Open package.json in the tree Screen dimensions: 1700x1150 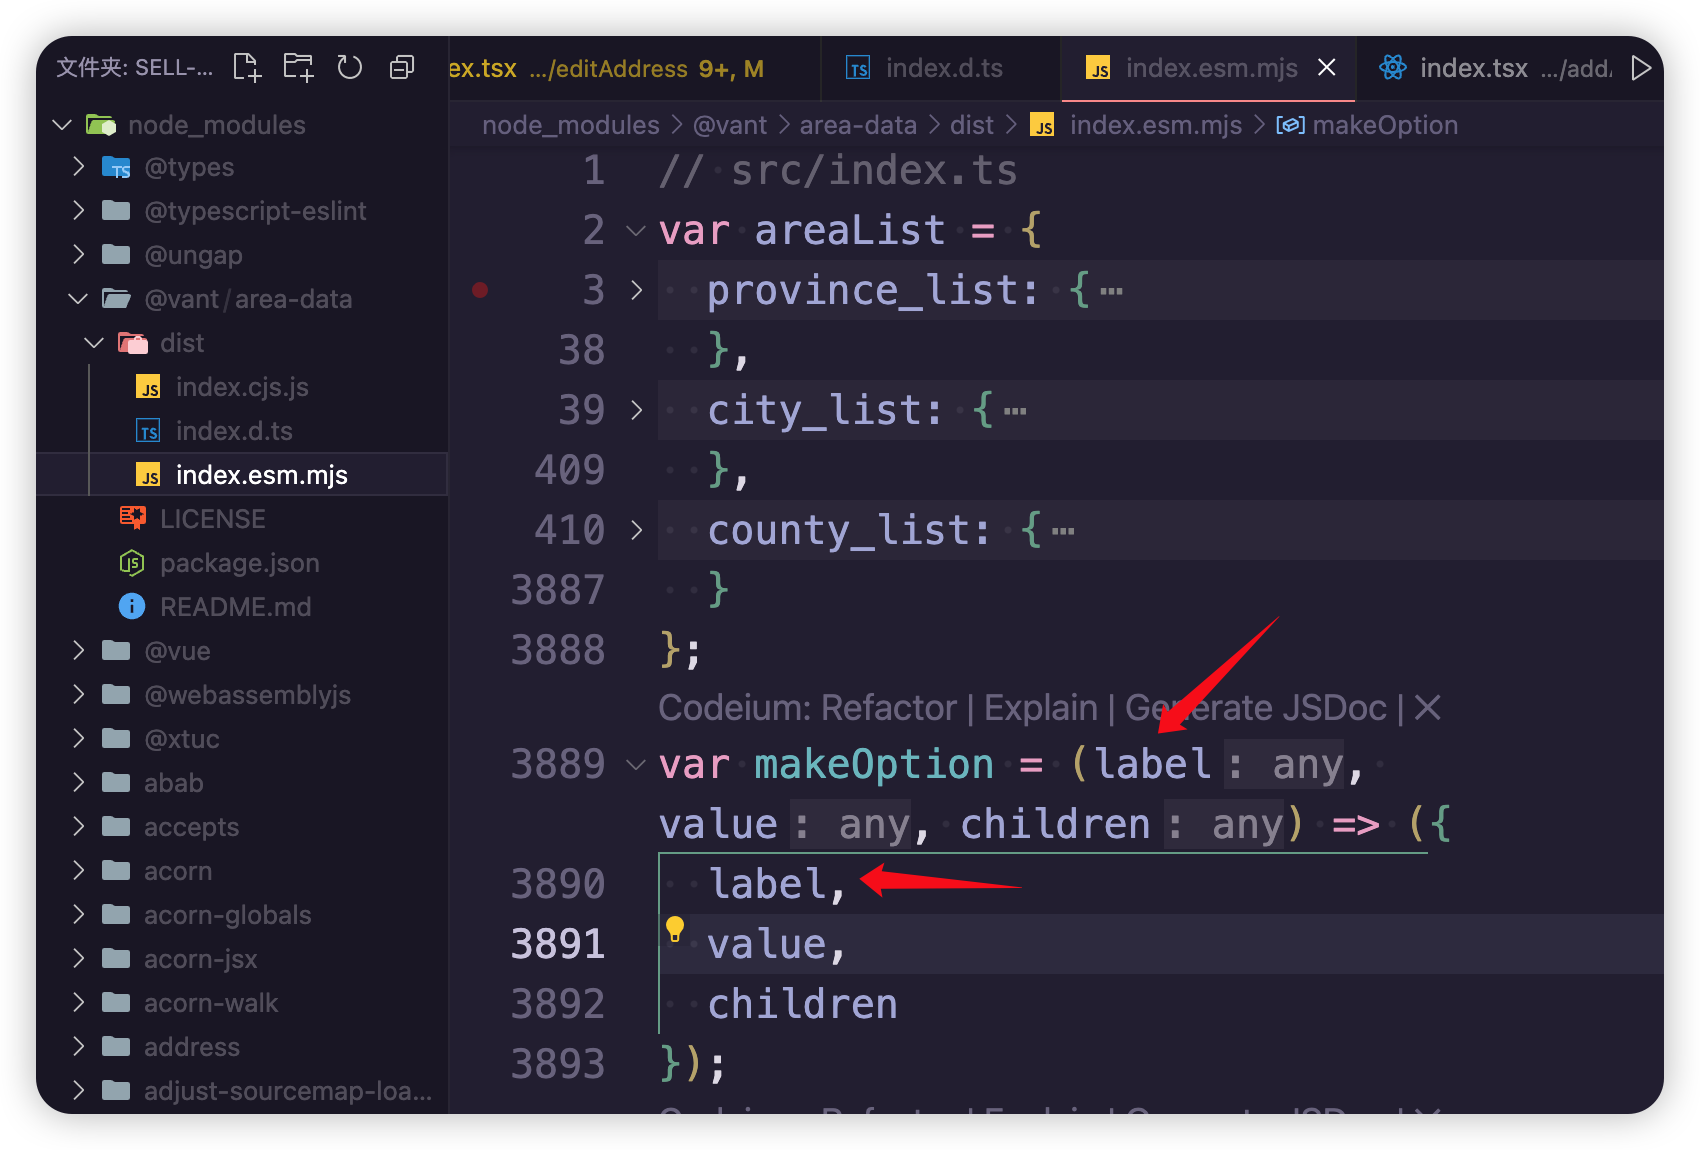[242, 563]
